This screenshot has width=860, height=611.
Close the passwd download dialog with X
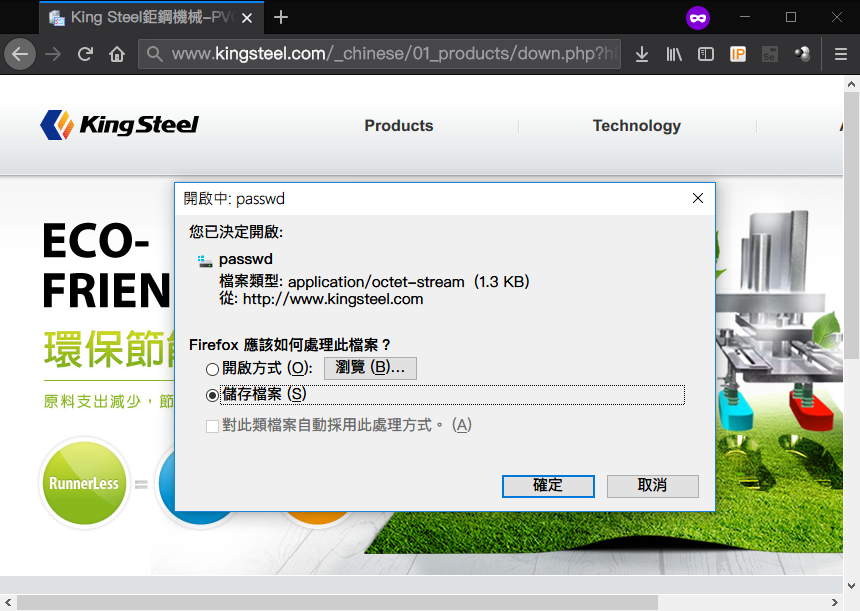coord(698,198)
